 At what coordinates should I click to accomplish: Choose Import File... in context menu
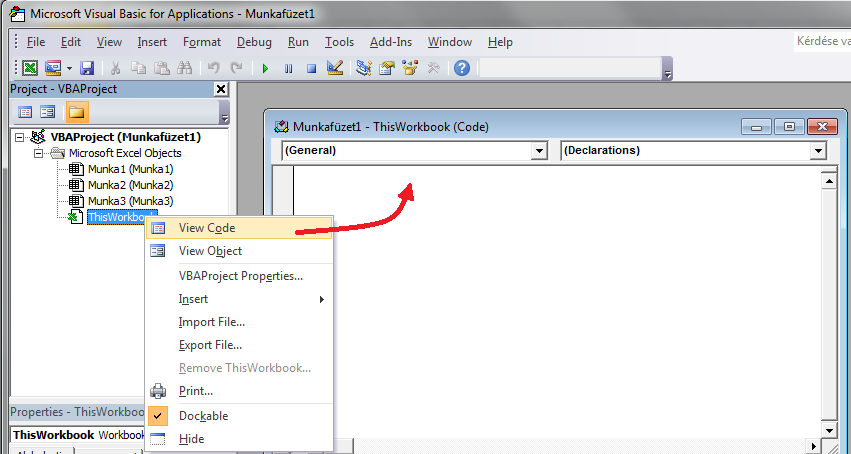tap(239, 322)
